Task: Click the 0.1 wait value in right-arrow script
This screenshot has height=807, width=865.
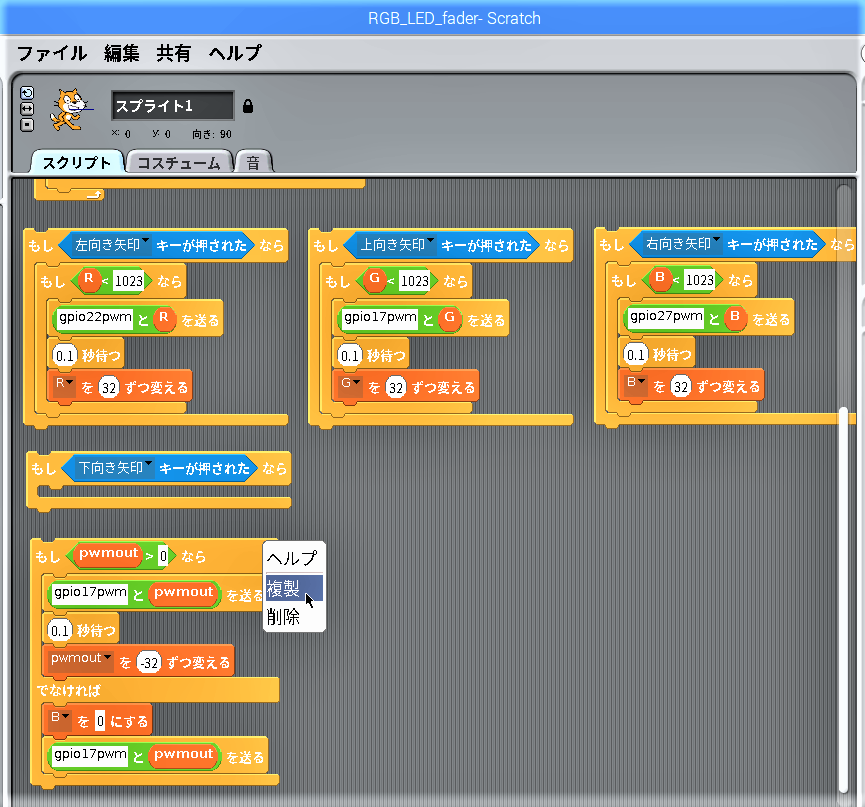Action: (636, 355)
